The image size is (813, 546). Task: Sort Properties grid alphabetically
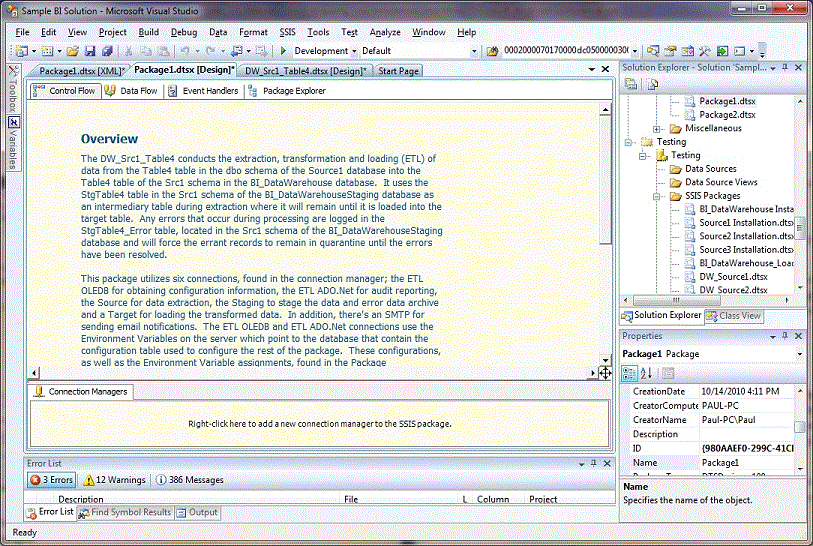(x=646, y=373)
